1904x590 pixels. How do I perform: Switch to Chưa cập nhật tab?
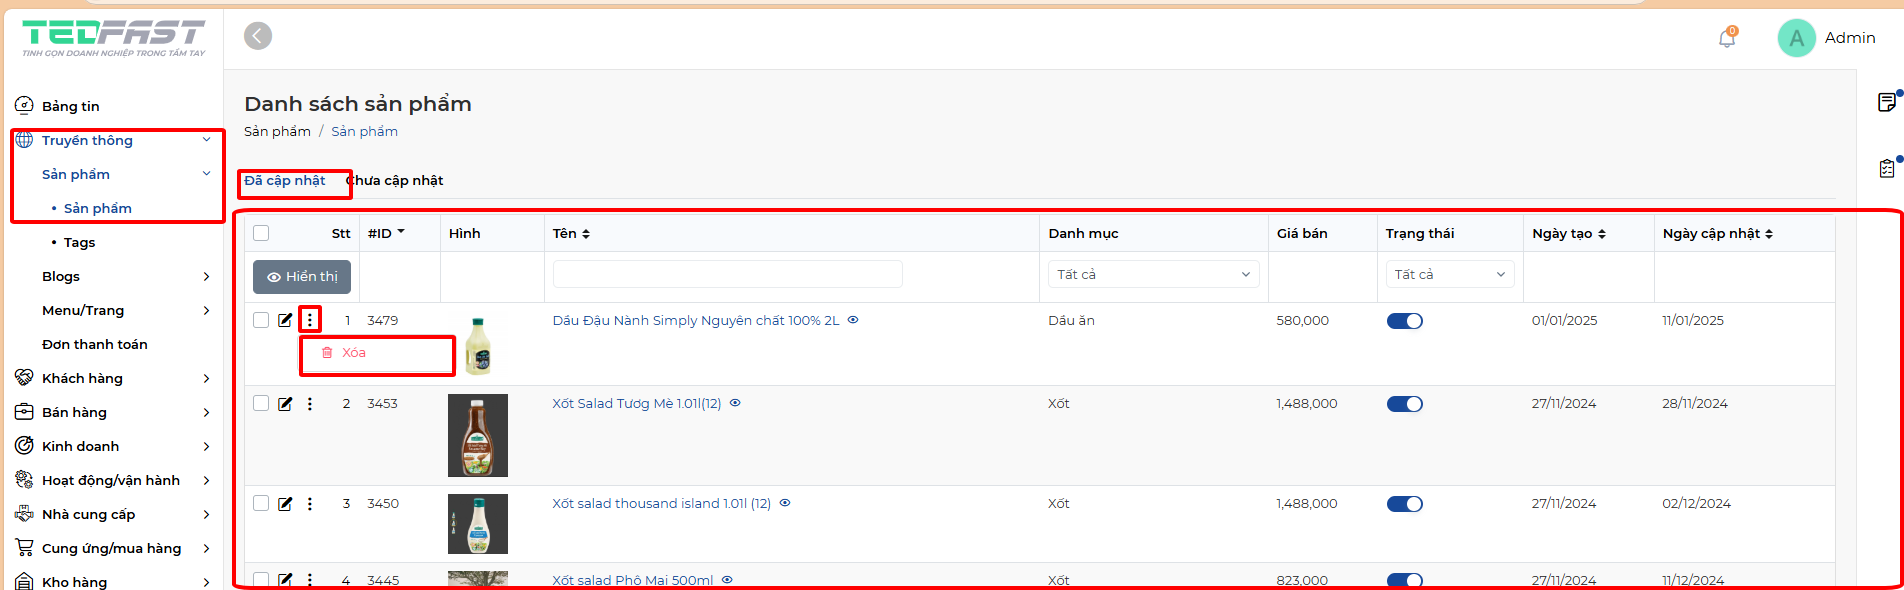(396, 181)
